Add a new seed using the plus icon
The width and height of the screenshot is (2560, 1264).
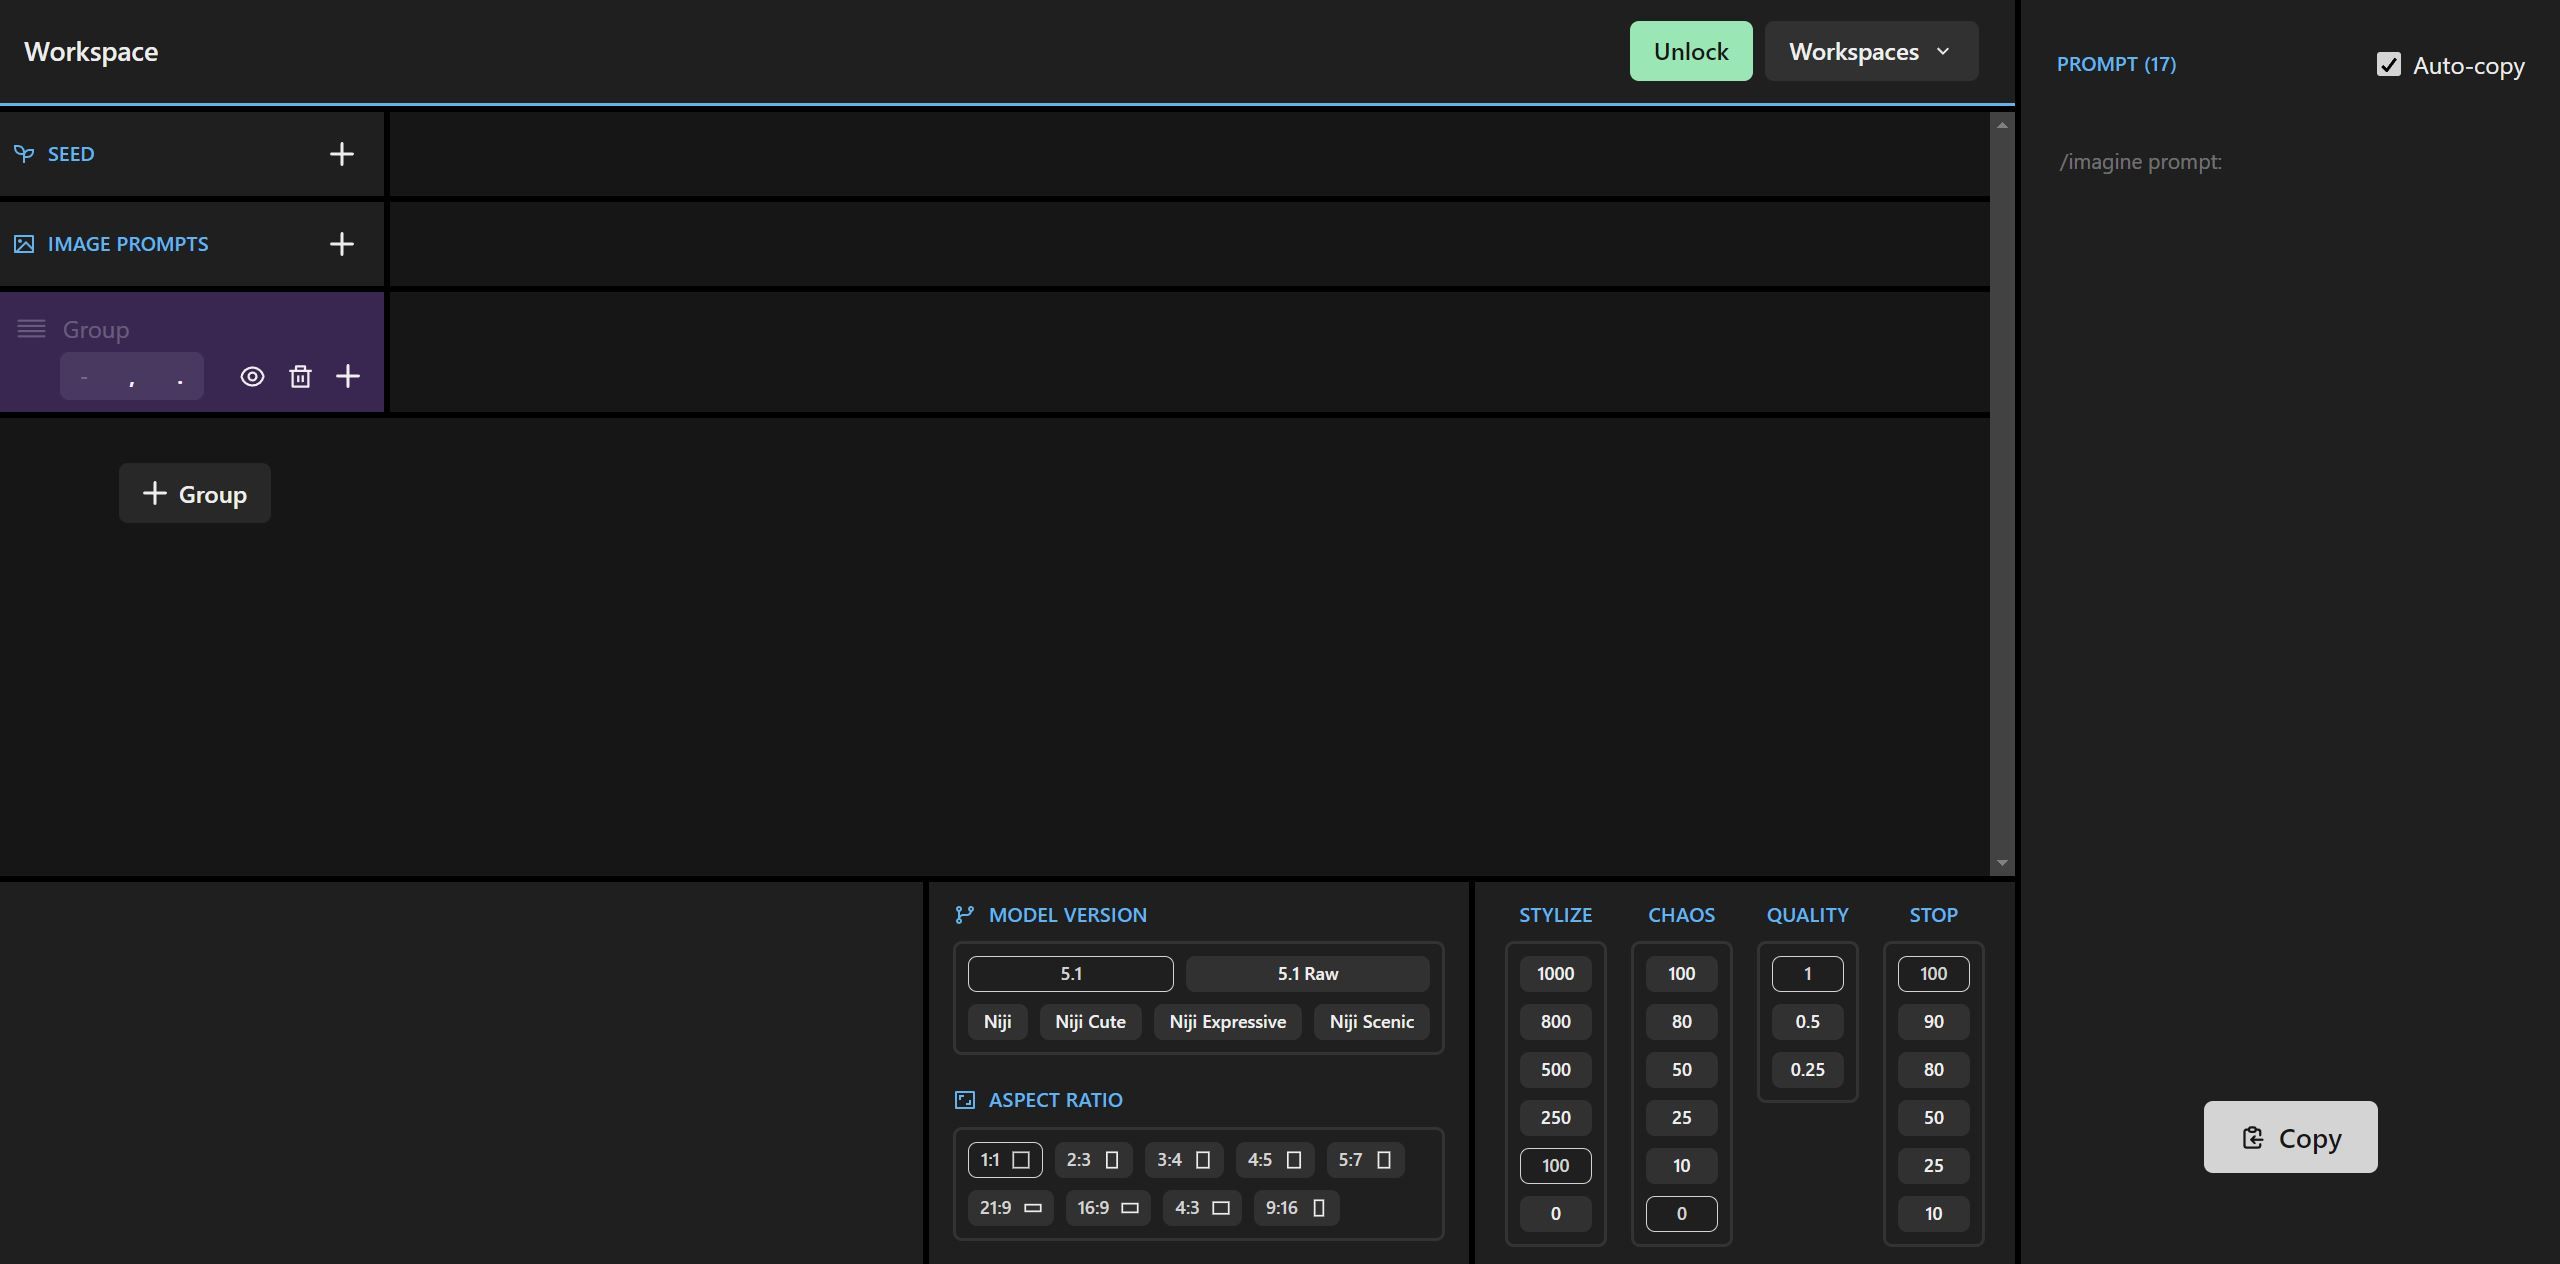(x=341, y=153)
